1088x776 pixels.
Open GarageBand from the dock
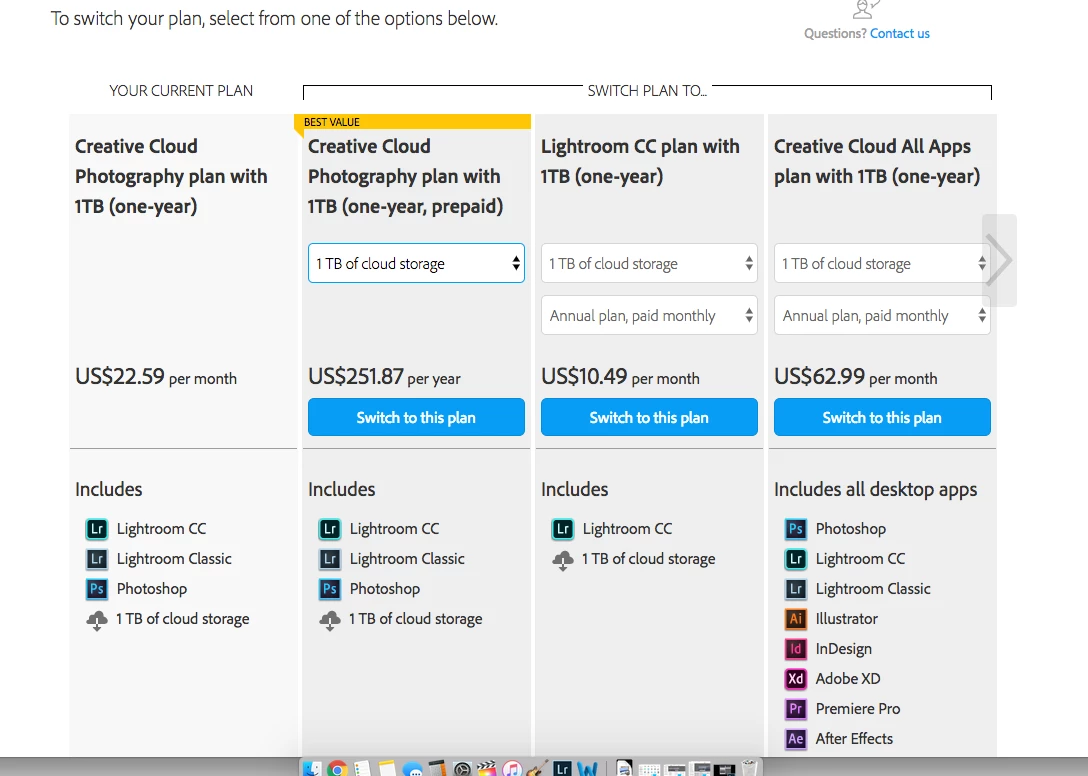tap(537, 768)
